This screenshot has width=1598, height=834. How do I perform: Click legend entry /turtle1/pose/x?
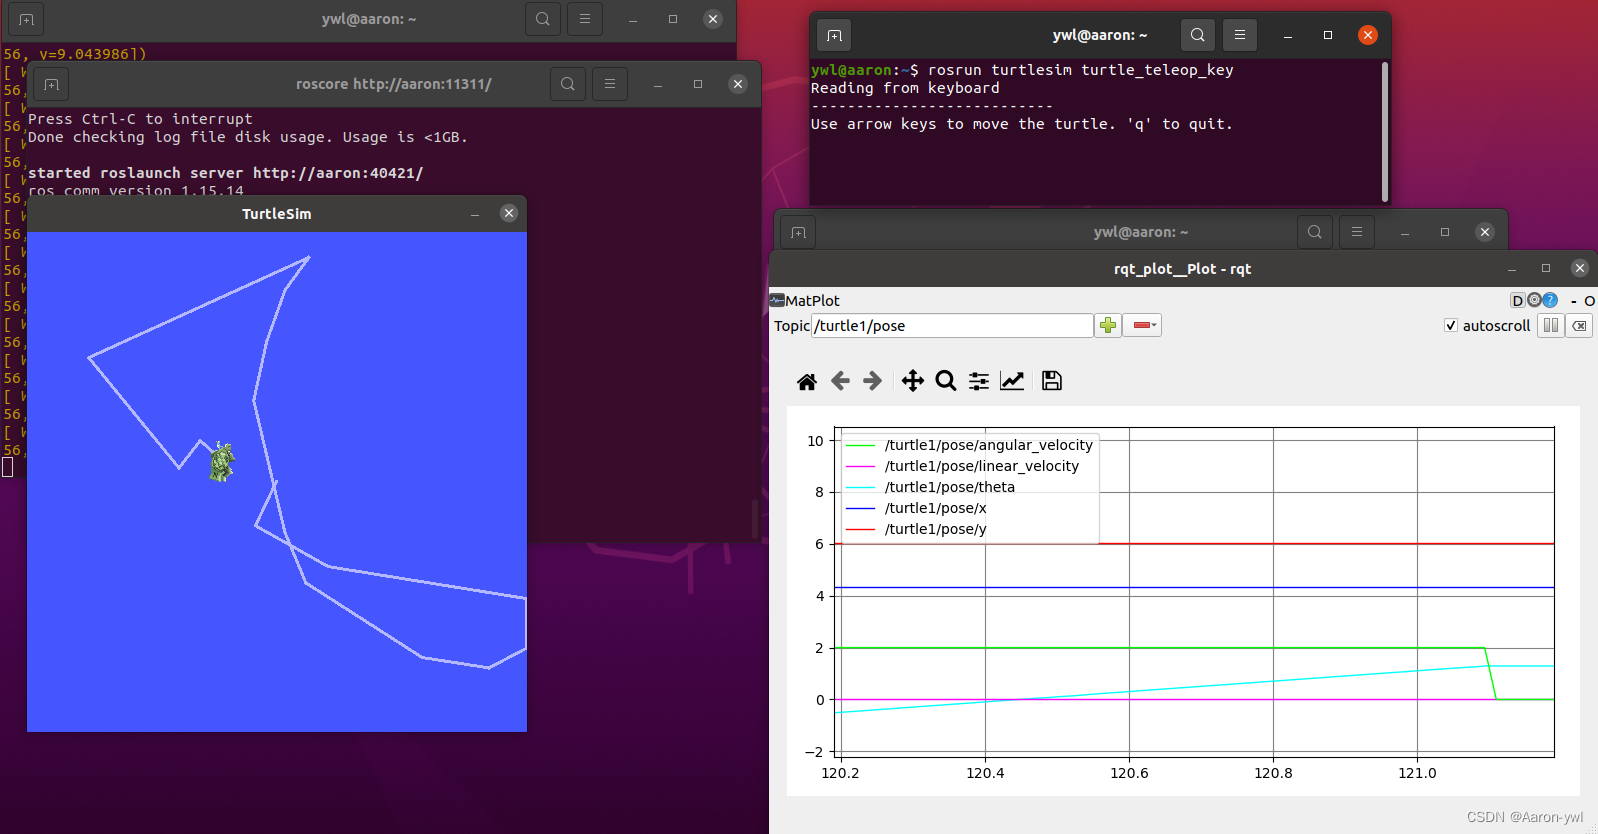[x=935, y=508]
